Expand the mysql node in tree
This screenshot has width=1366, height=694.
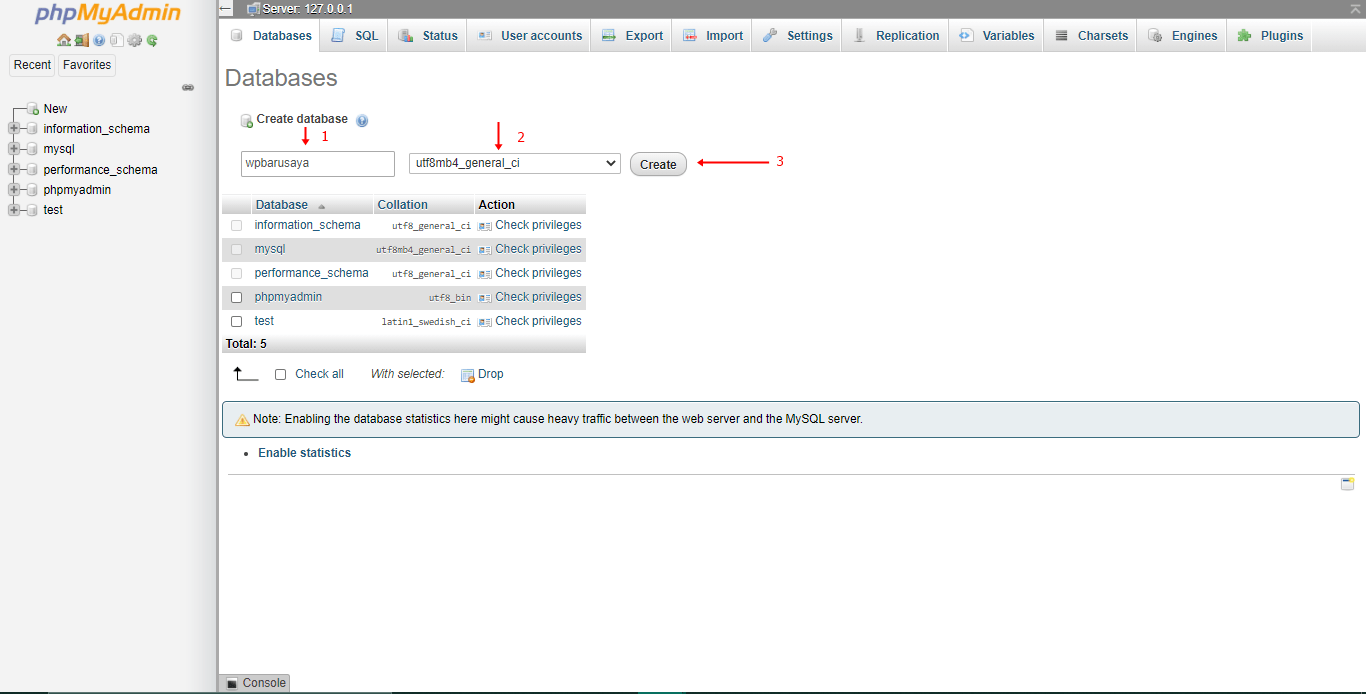pyautogui.click(x=14, y=149)
